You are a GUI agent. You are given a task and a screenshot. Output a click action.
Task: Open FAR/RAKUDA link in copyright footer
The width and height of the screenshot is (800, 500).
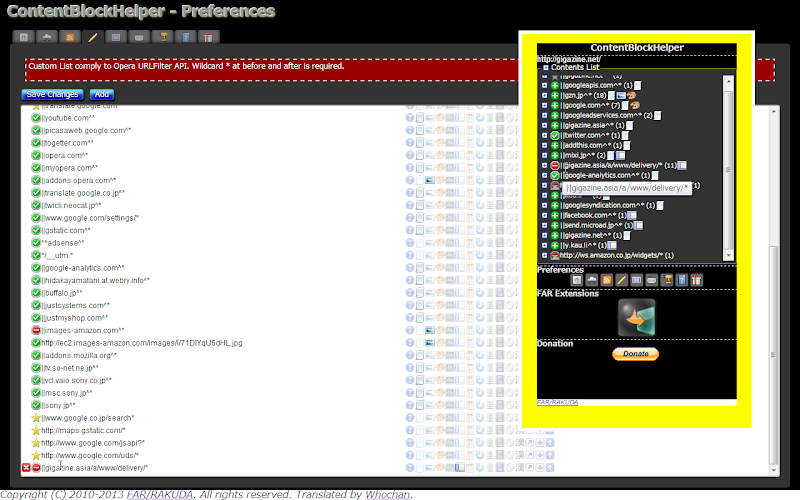click(160, 494)
